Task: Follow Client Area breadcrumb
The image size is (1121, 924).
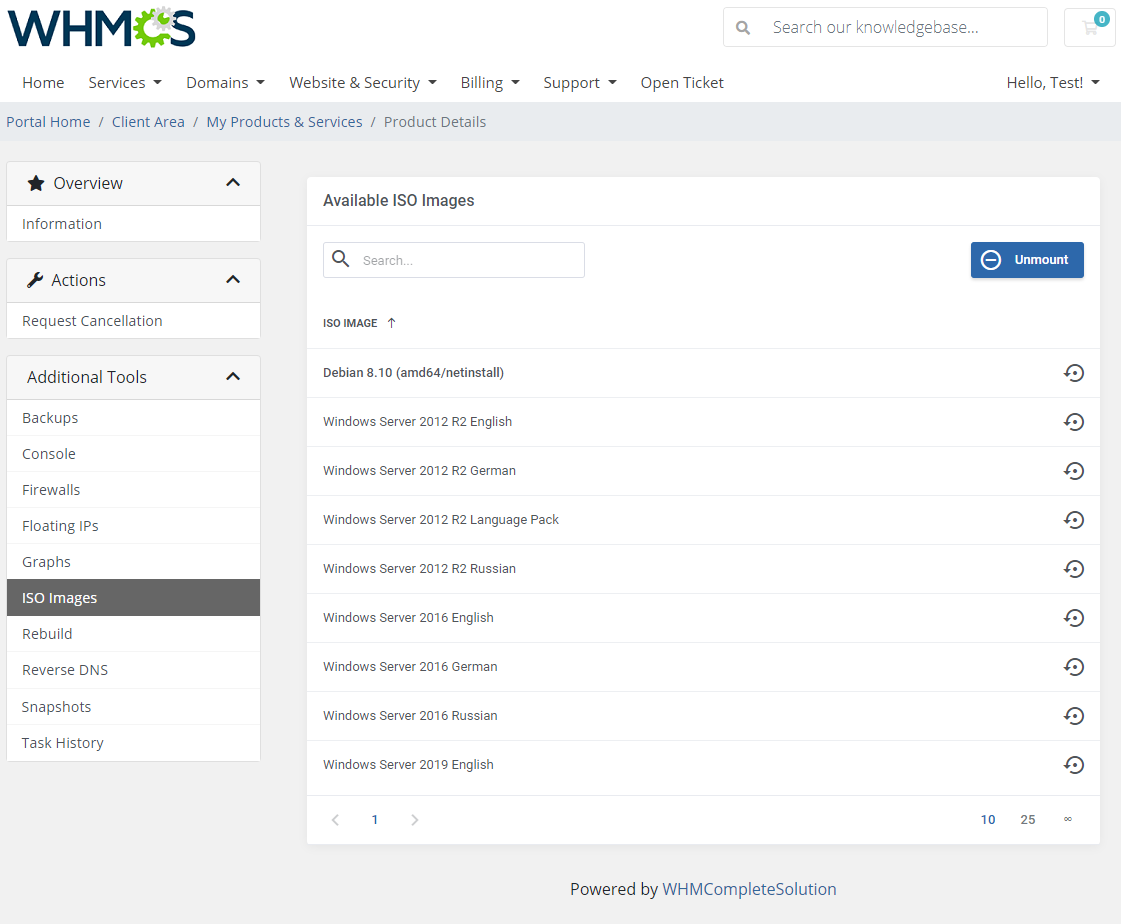Action: [148, 122]
